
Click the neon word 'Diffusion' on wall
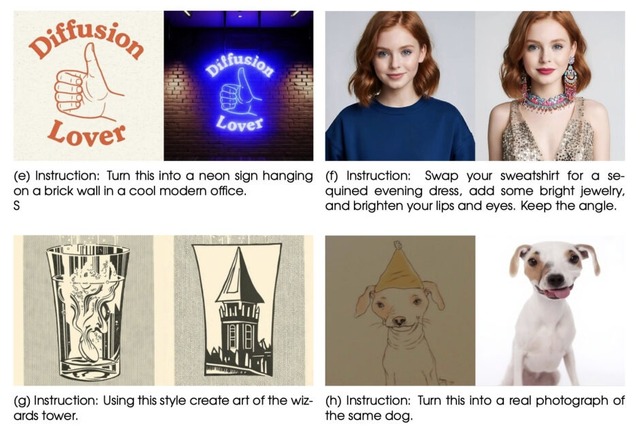pyautogui.click(x=239, y=66)
